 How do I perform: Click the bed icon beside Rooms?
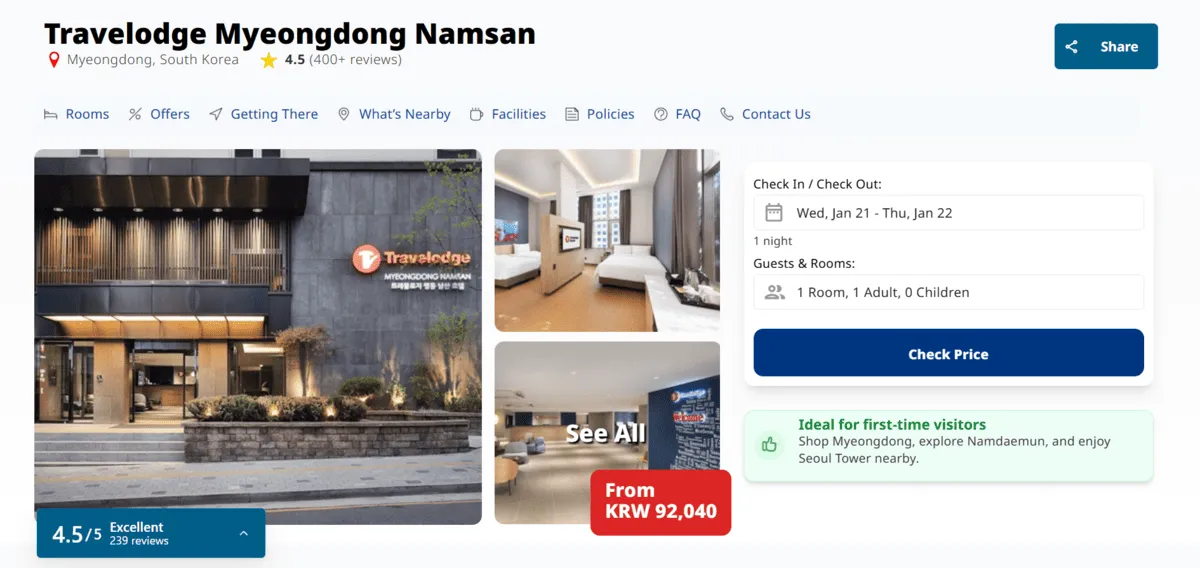point(50,115)
